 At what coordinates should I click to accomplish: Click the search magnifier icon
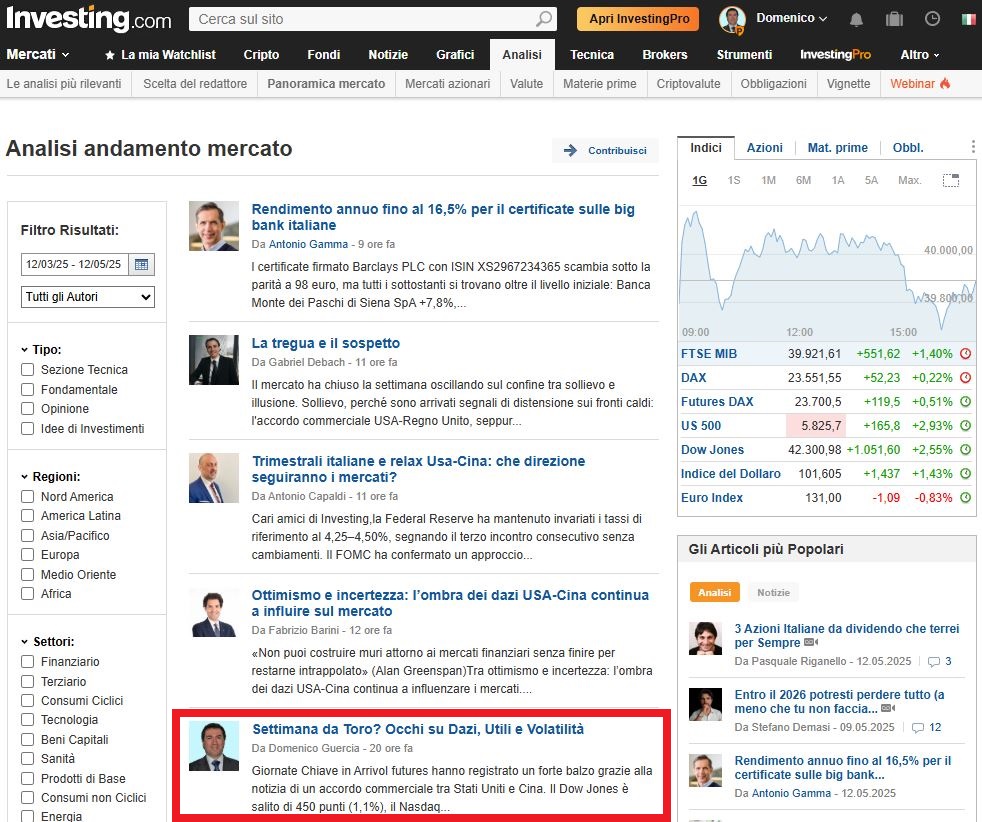[x=544, y=19]
